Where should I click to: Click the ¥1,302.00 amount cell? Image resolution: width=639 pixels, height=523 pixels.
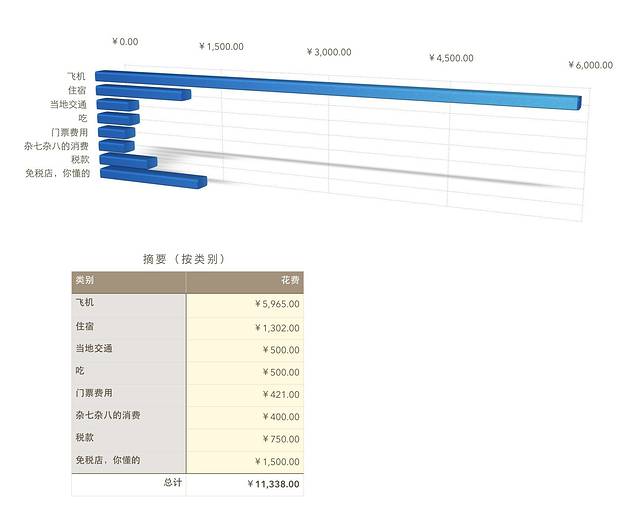pos(244,327)
